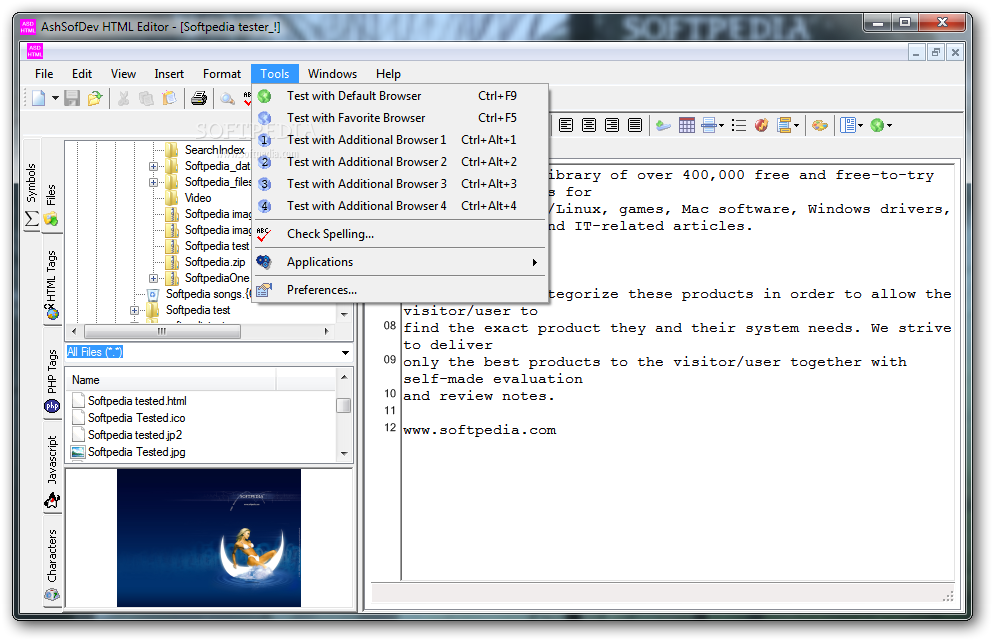Click the Save floppy disk icon
993x641 pixels.
72,98
